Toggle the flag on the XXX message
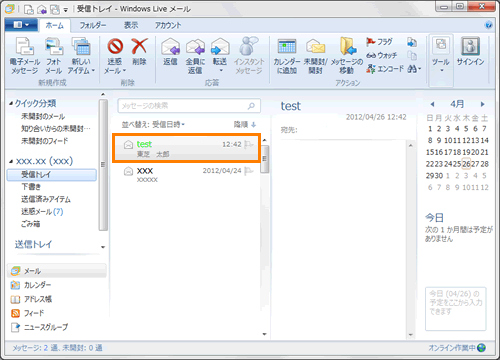Image resolution: width=500 pixels, height=360 pixels. [x=249, y=171]
